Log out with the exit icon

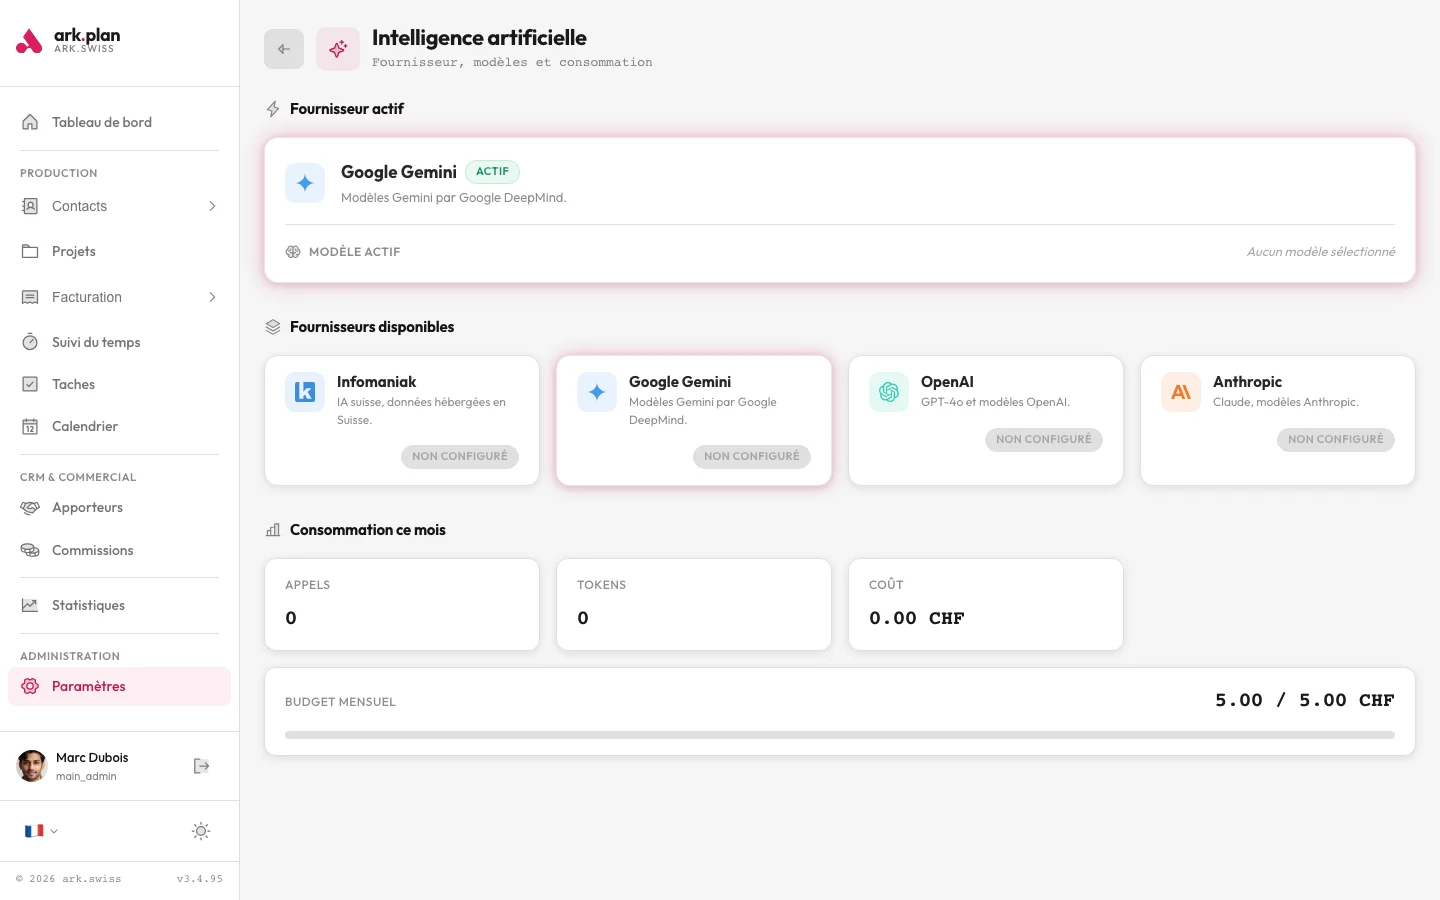tap(201, 766)
